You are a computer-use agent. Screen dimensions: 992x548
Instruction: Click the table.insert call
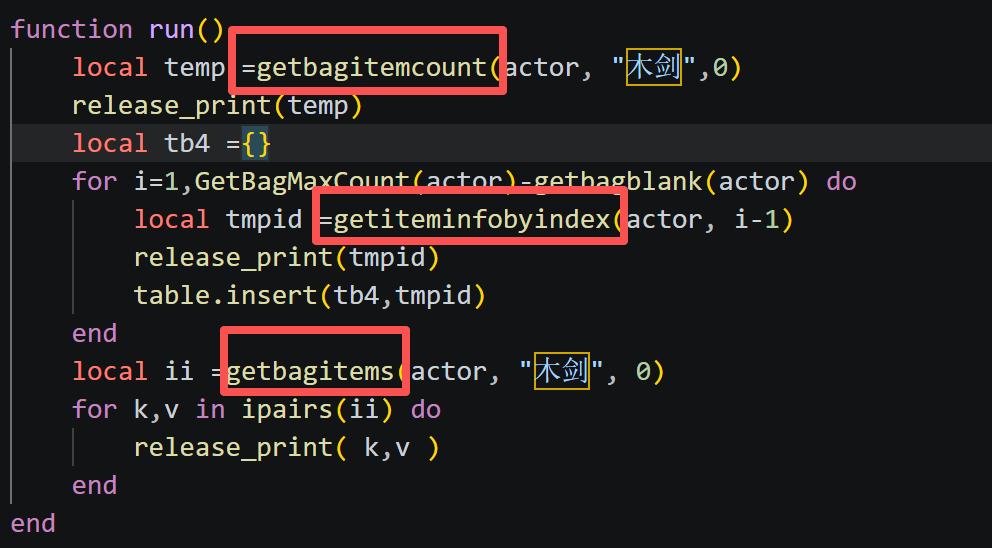click(309, 296)
